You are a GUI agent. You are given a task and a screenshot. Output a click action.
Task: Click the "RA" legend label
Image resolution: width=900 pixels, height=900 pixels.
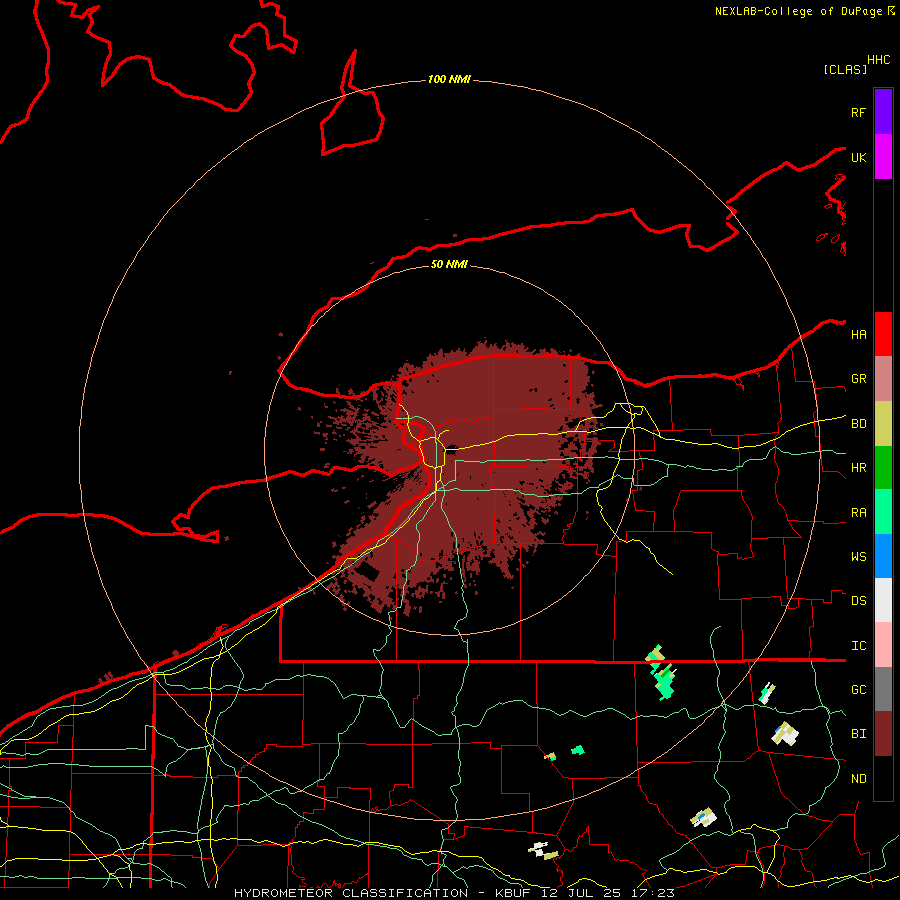tap(858, 513)
